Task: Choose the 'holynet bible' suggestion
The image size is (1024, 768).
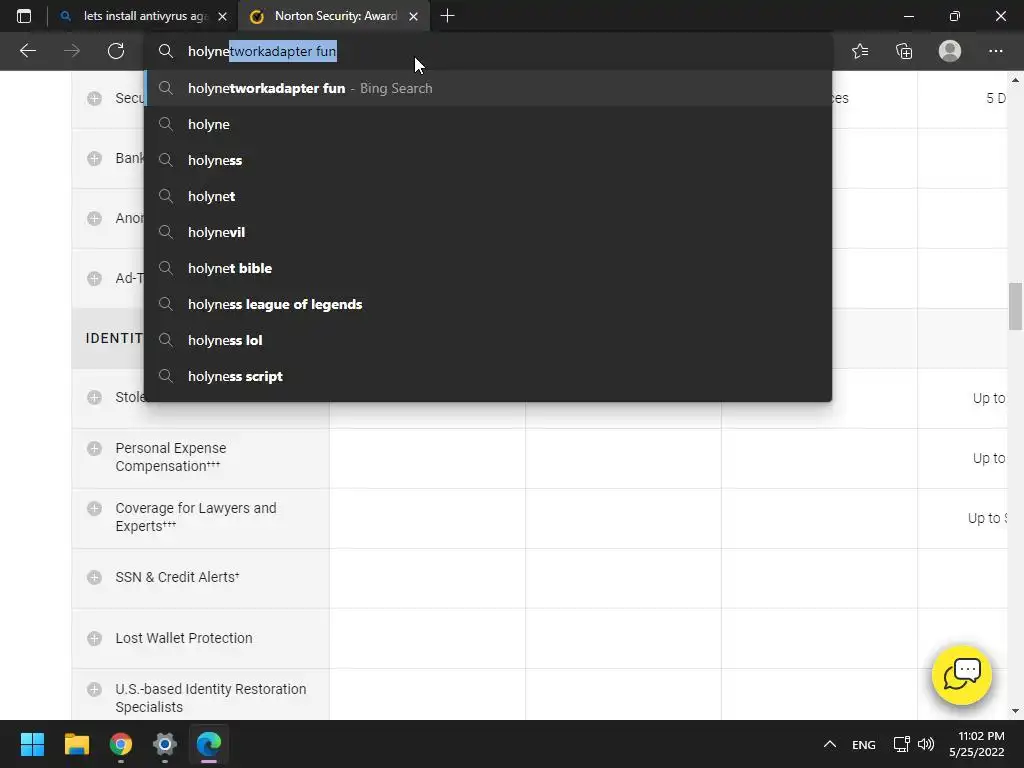Action: 488,268
